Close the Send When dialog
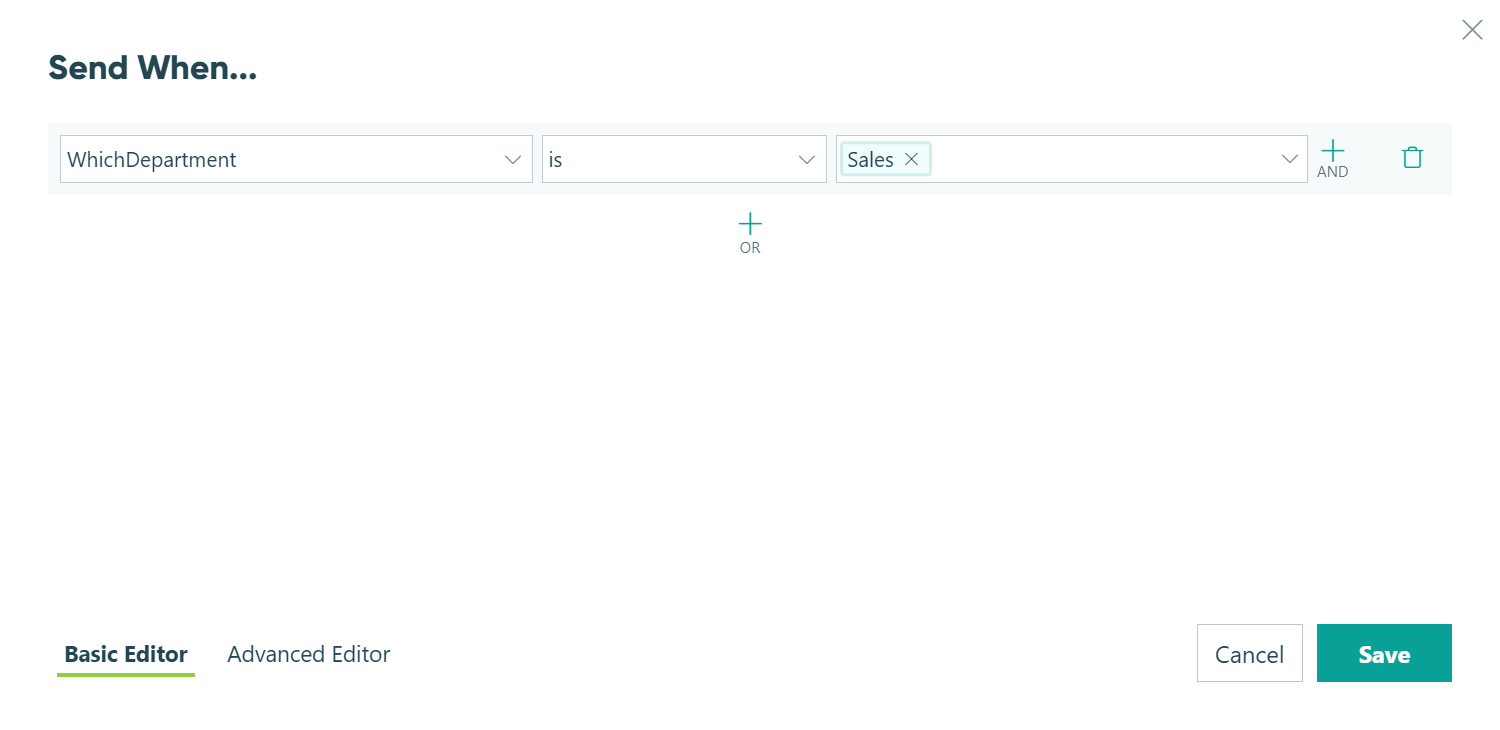1500x730 pixels. click(1472, 30)
